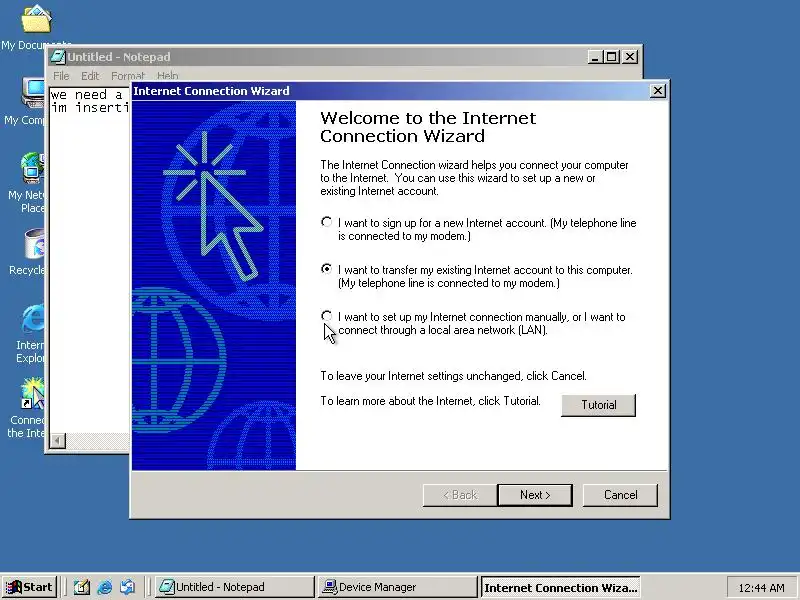Click Show Desktop quick launch icon
The height and width of the screenshot is (600, 800).
click(x=81, y=587)
